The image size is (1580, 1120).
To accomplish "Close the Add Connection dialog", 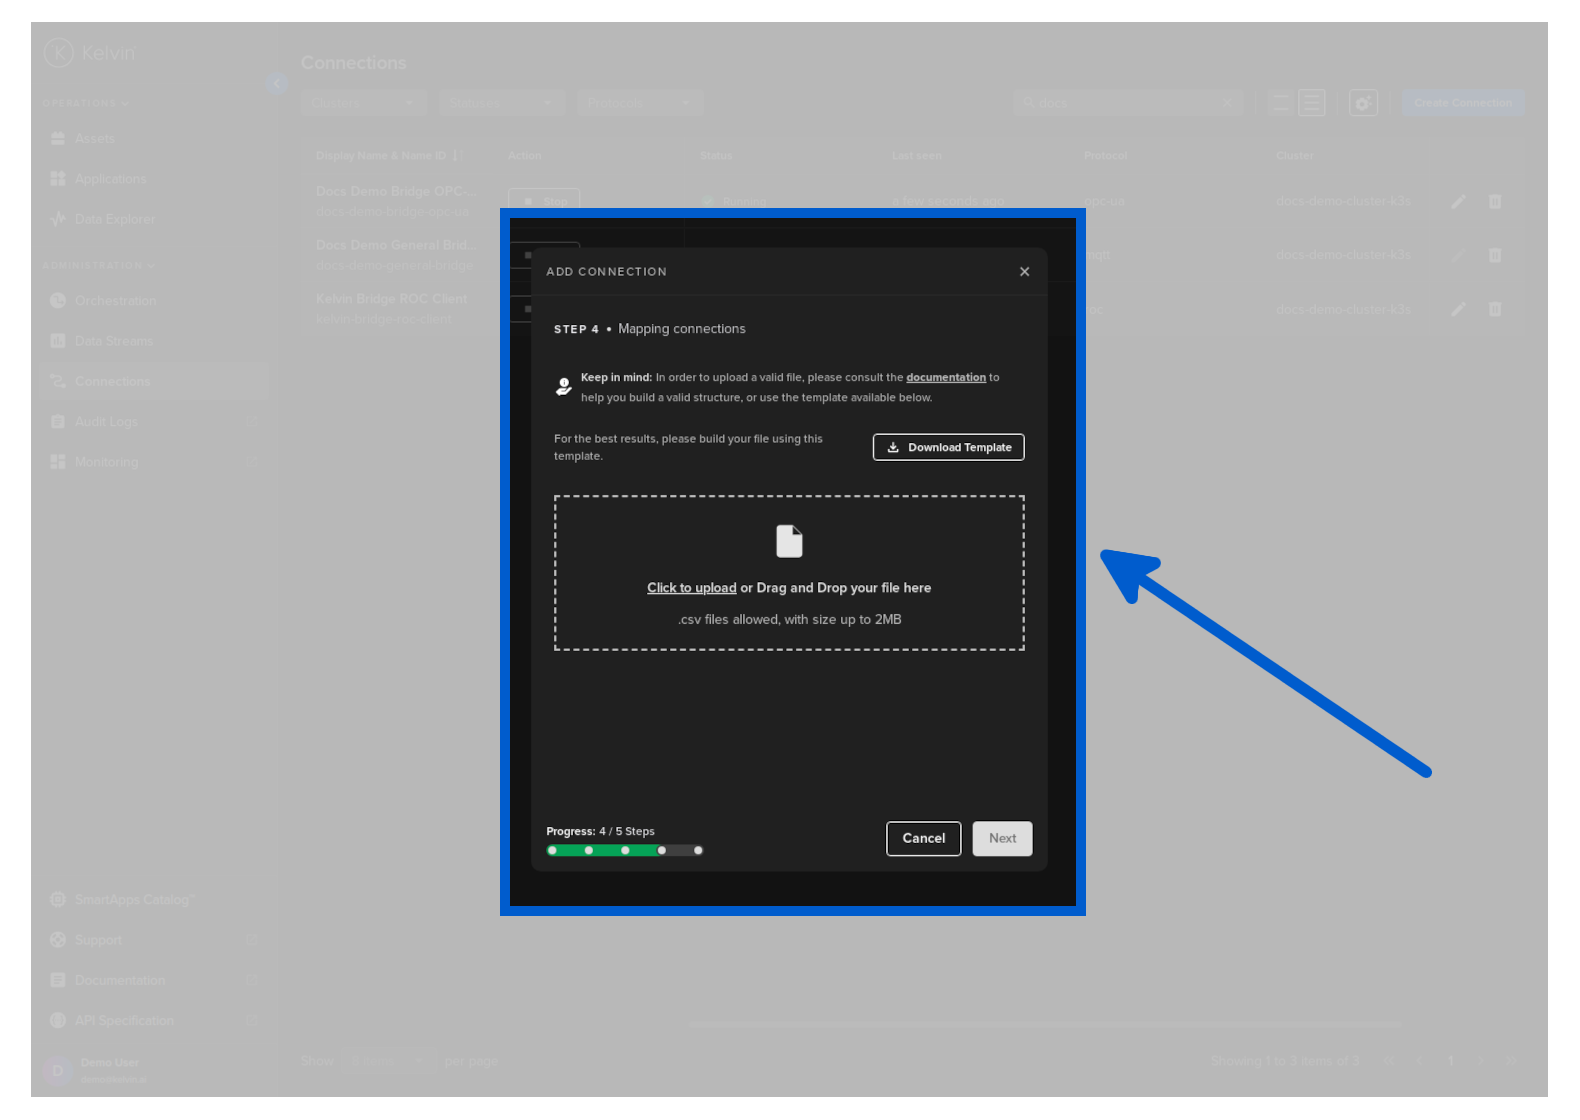I will click(1024, 272).
